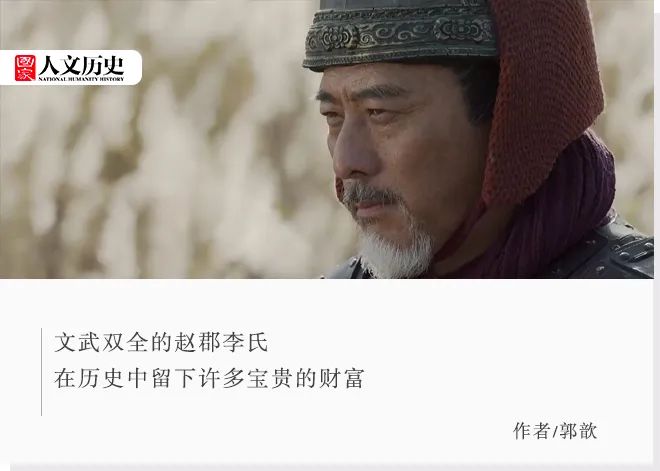
Task: Click the author name 郭歆
Action: click(x=578, y=431)
